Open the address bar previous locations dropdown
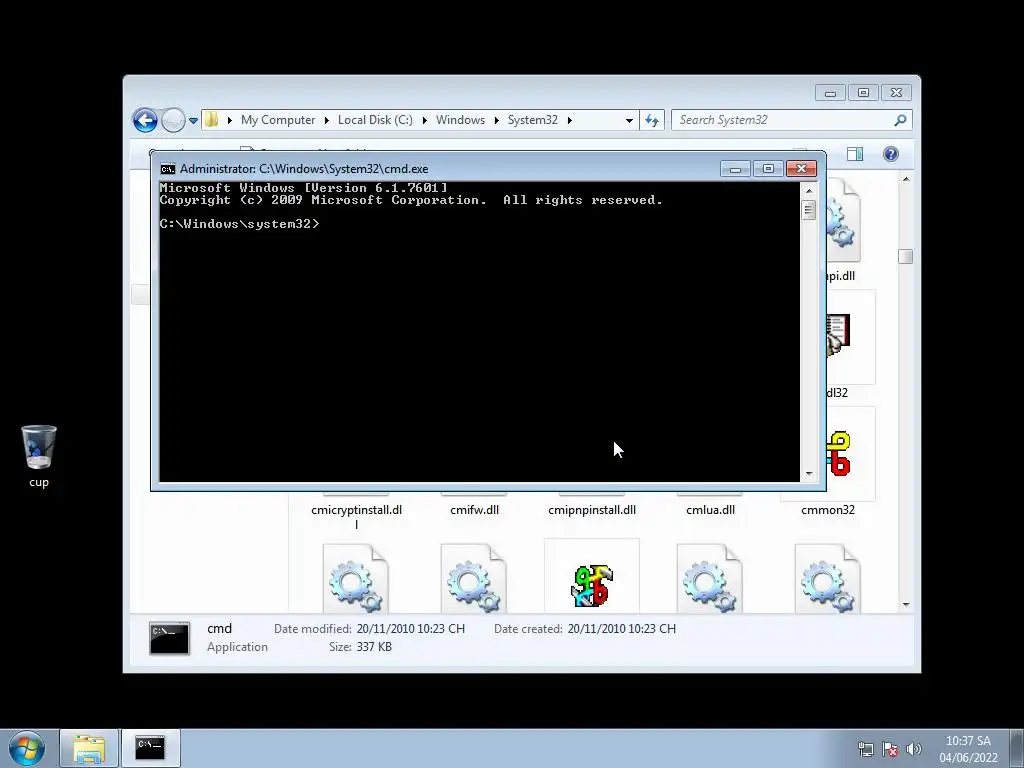1024x768 pixels. [629, 120]
